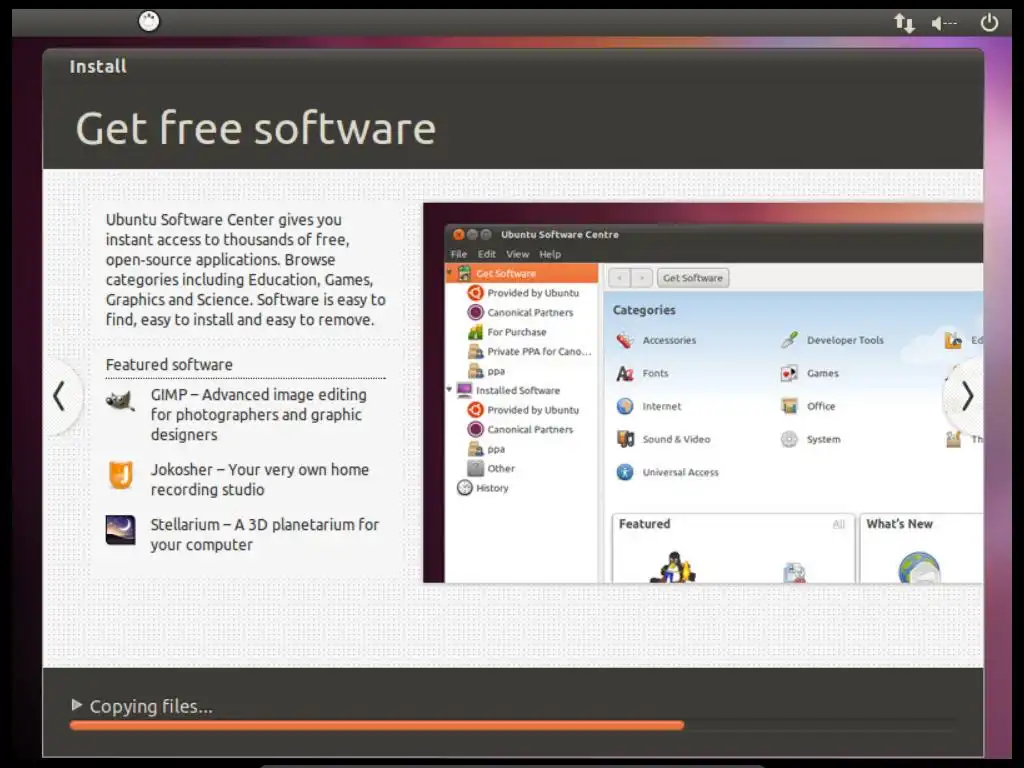Open the Universal Access category icon
This screenshot has width=1024, height=768.
point(625,472)
